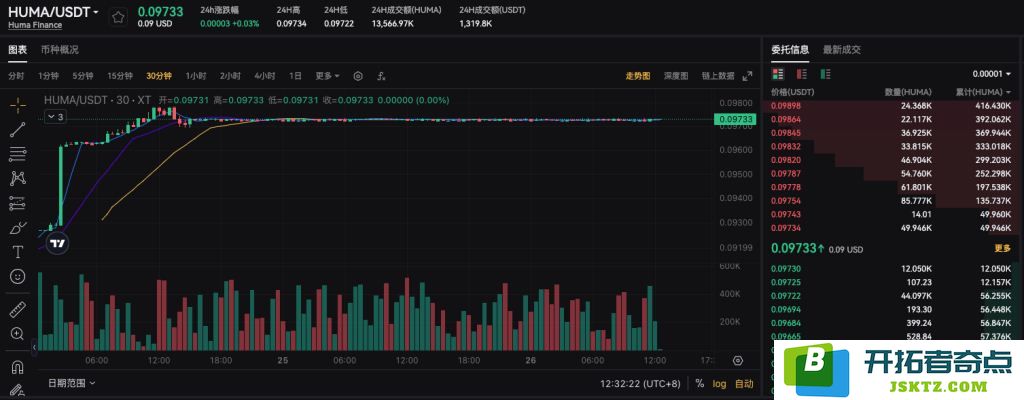Open the HUMA/USDT pair selector dropdown
1024x400 pixels.
pyautogui.click(x=53, y=12)
